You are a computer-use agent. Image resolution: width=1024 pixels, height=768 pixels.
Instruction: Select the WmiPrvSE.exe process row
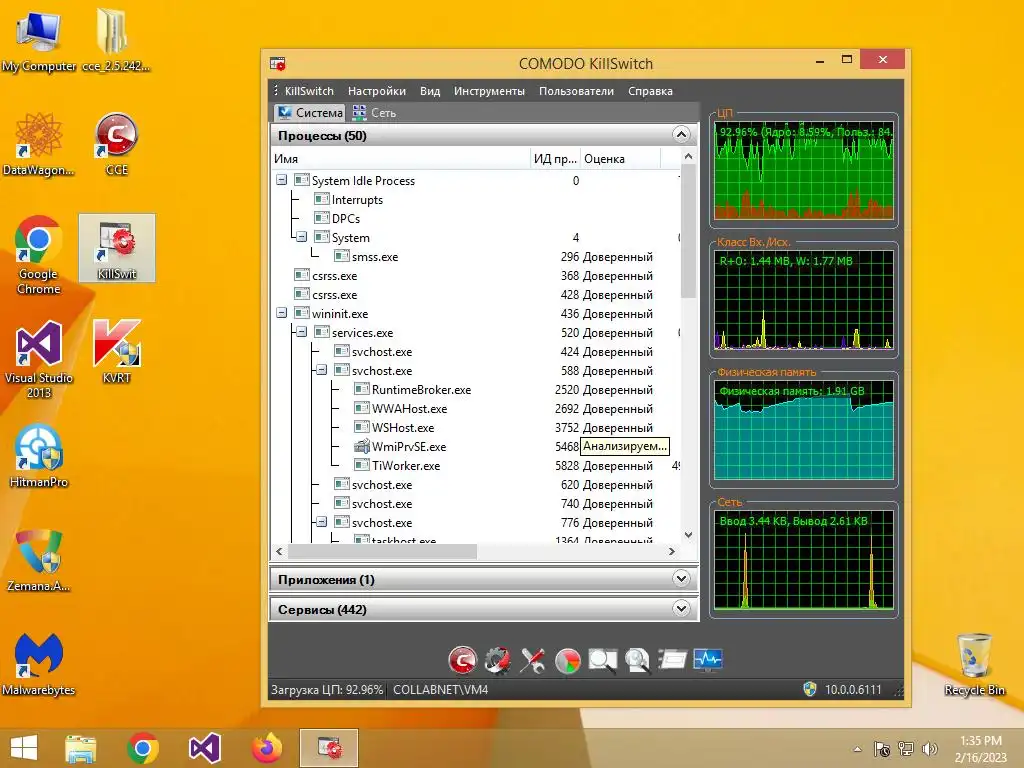(476, 447)
